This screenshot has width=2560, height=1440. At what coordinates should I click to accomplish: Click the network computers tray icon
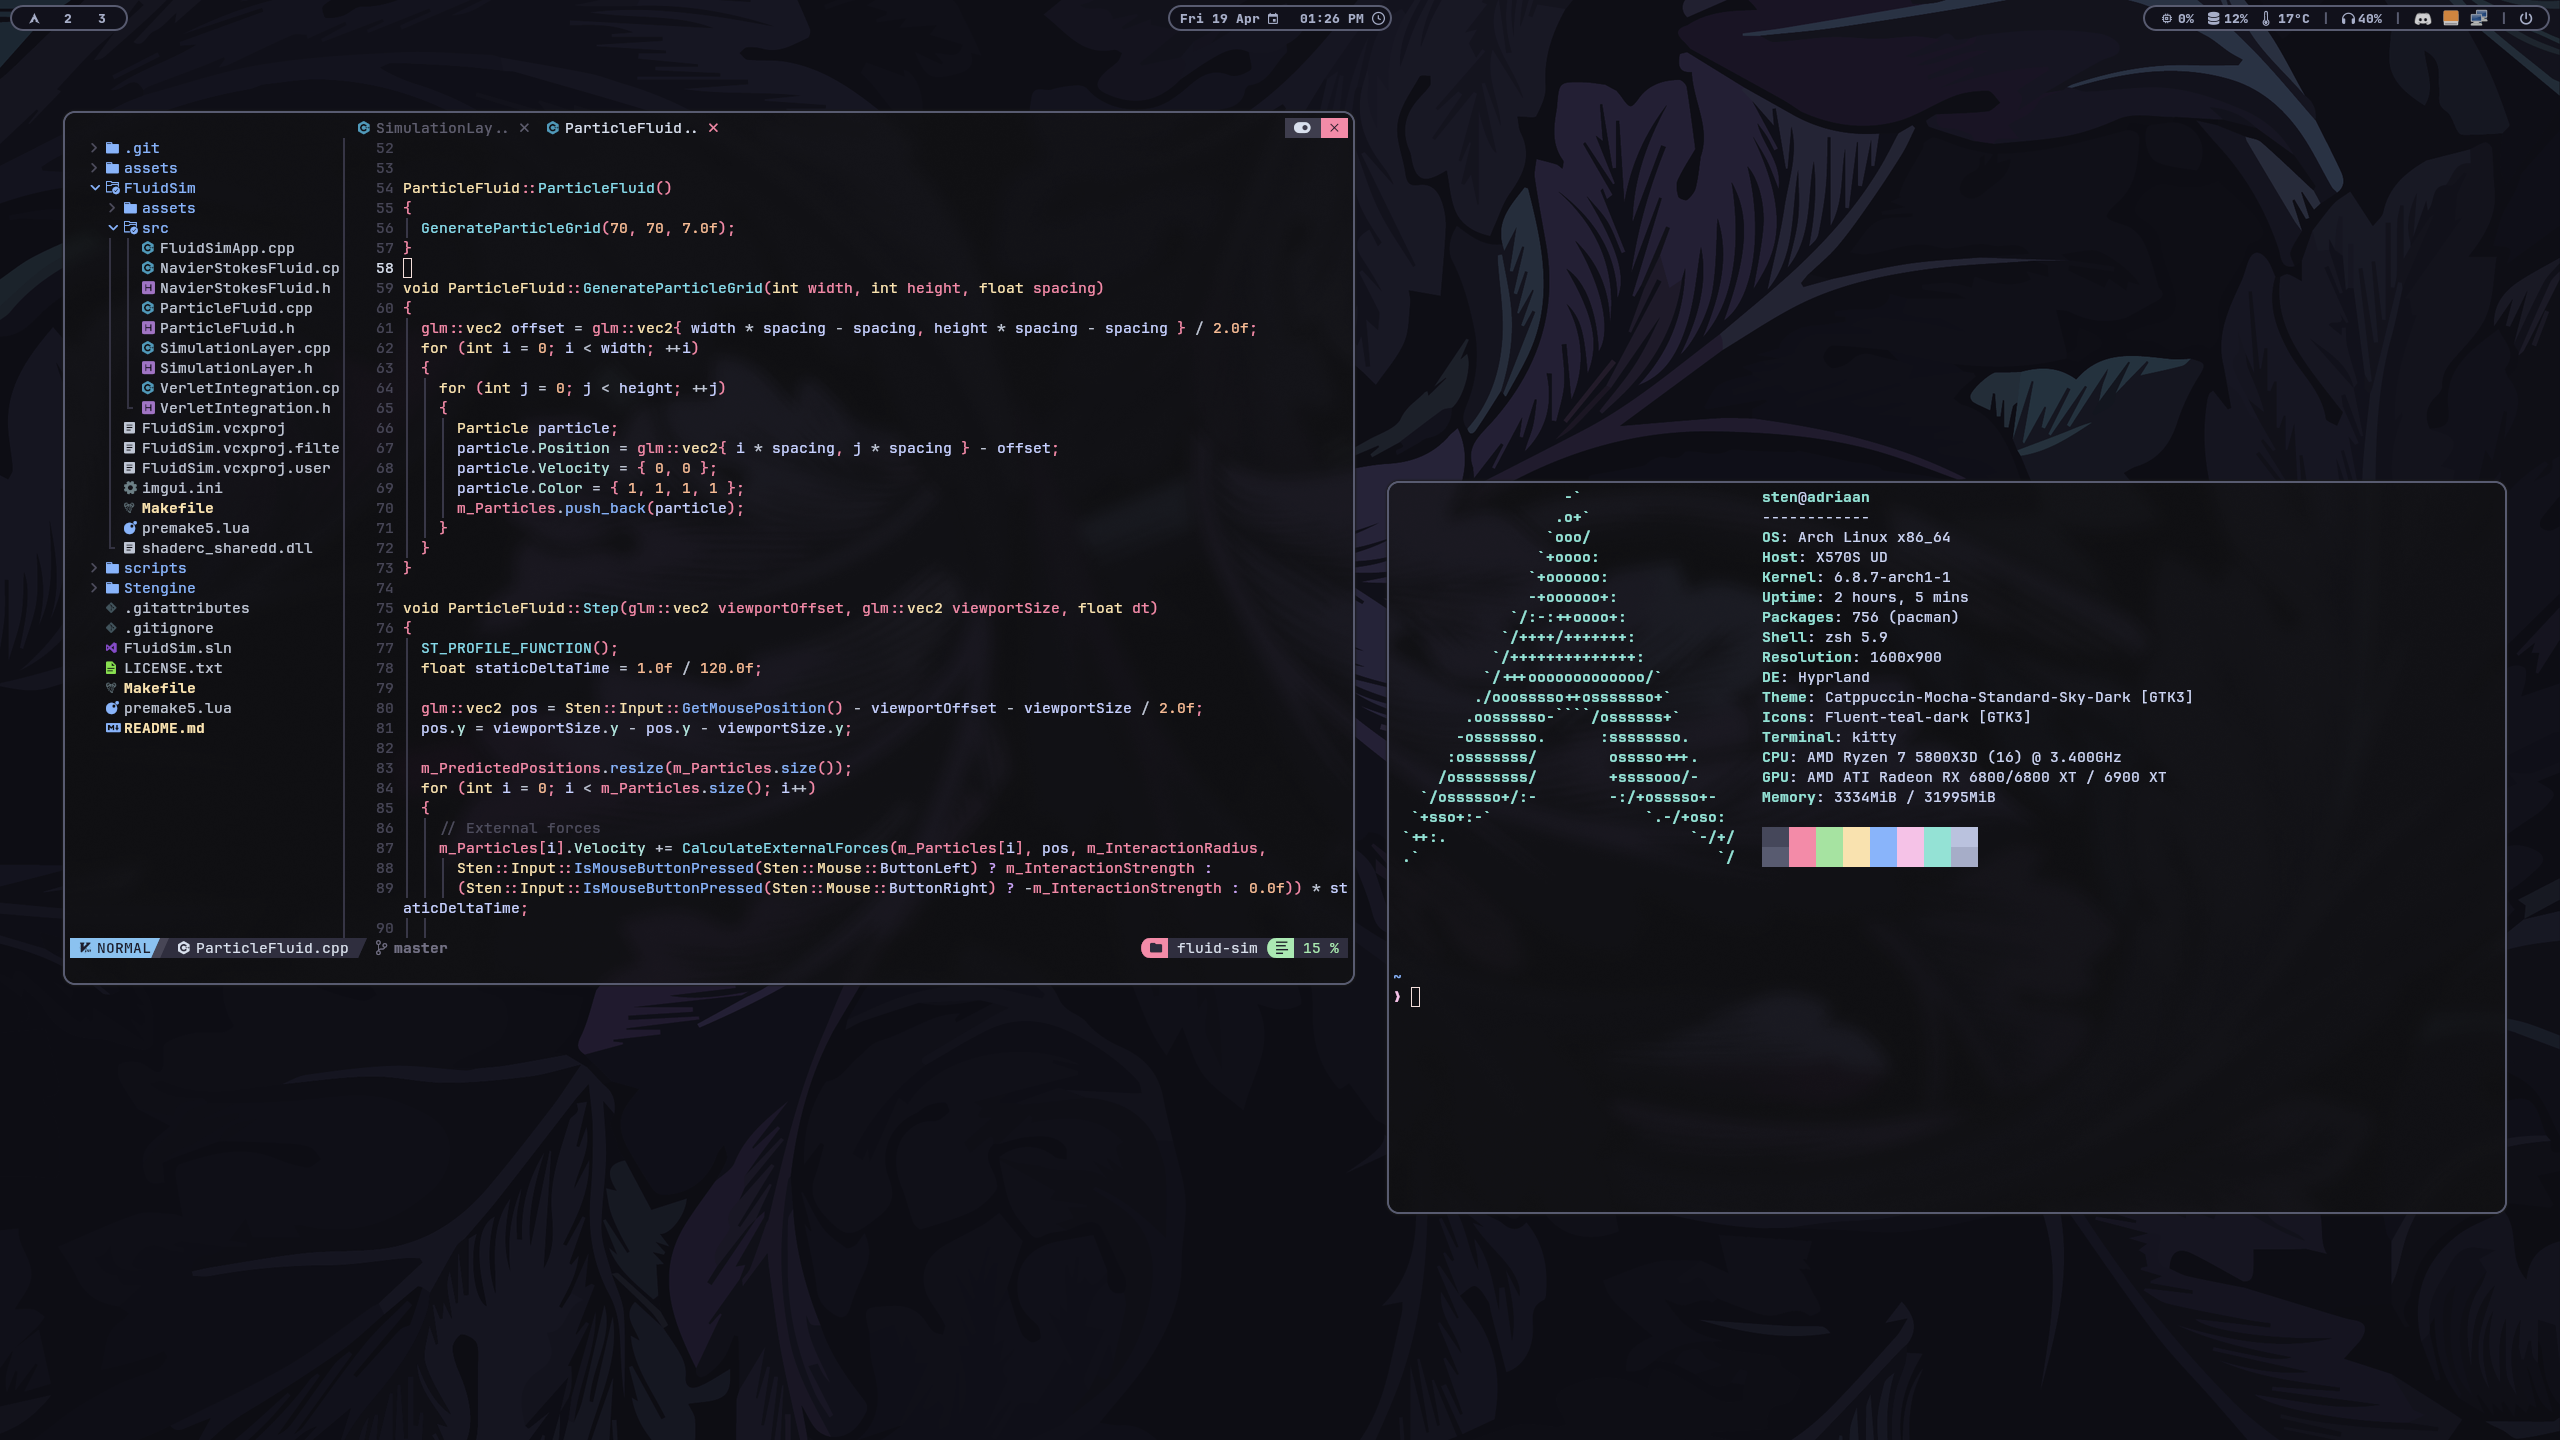pyautogui.click(x=2478, y=18)
